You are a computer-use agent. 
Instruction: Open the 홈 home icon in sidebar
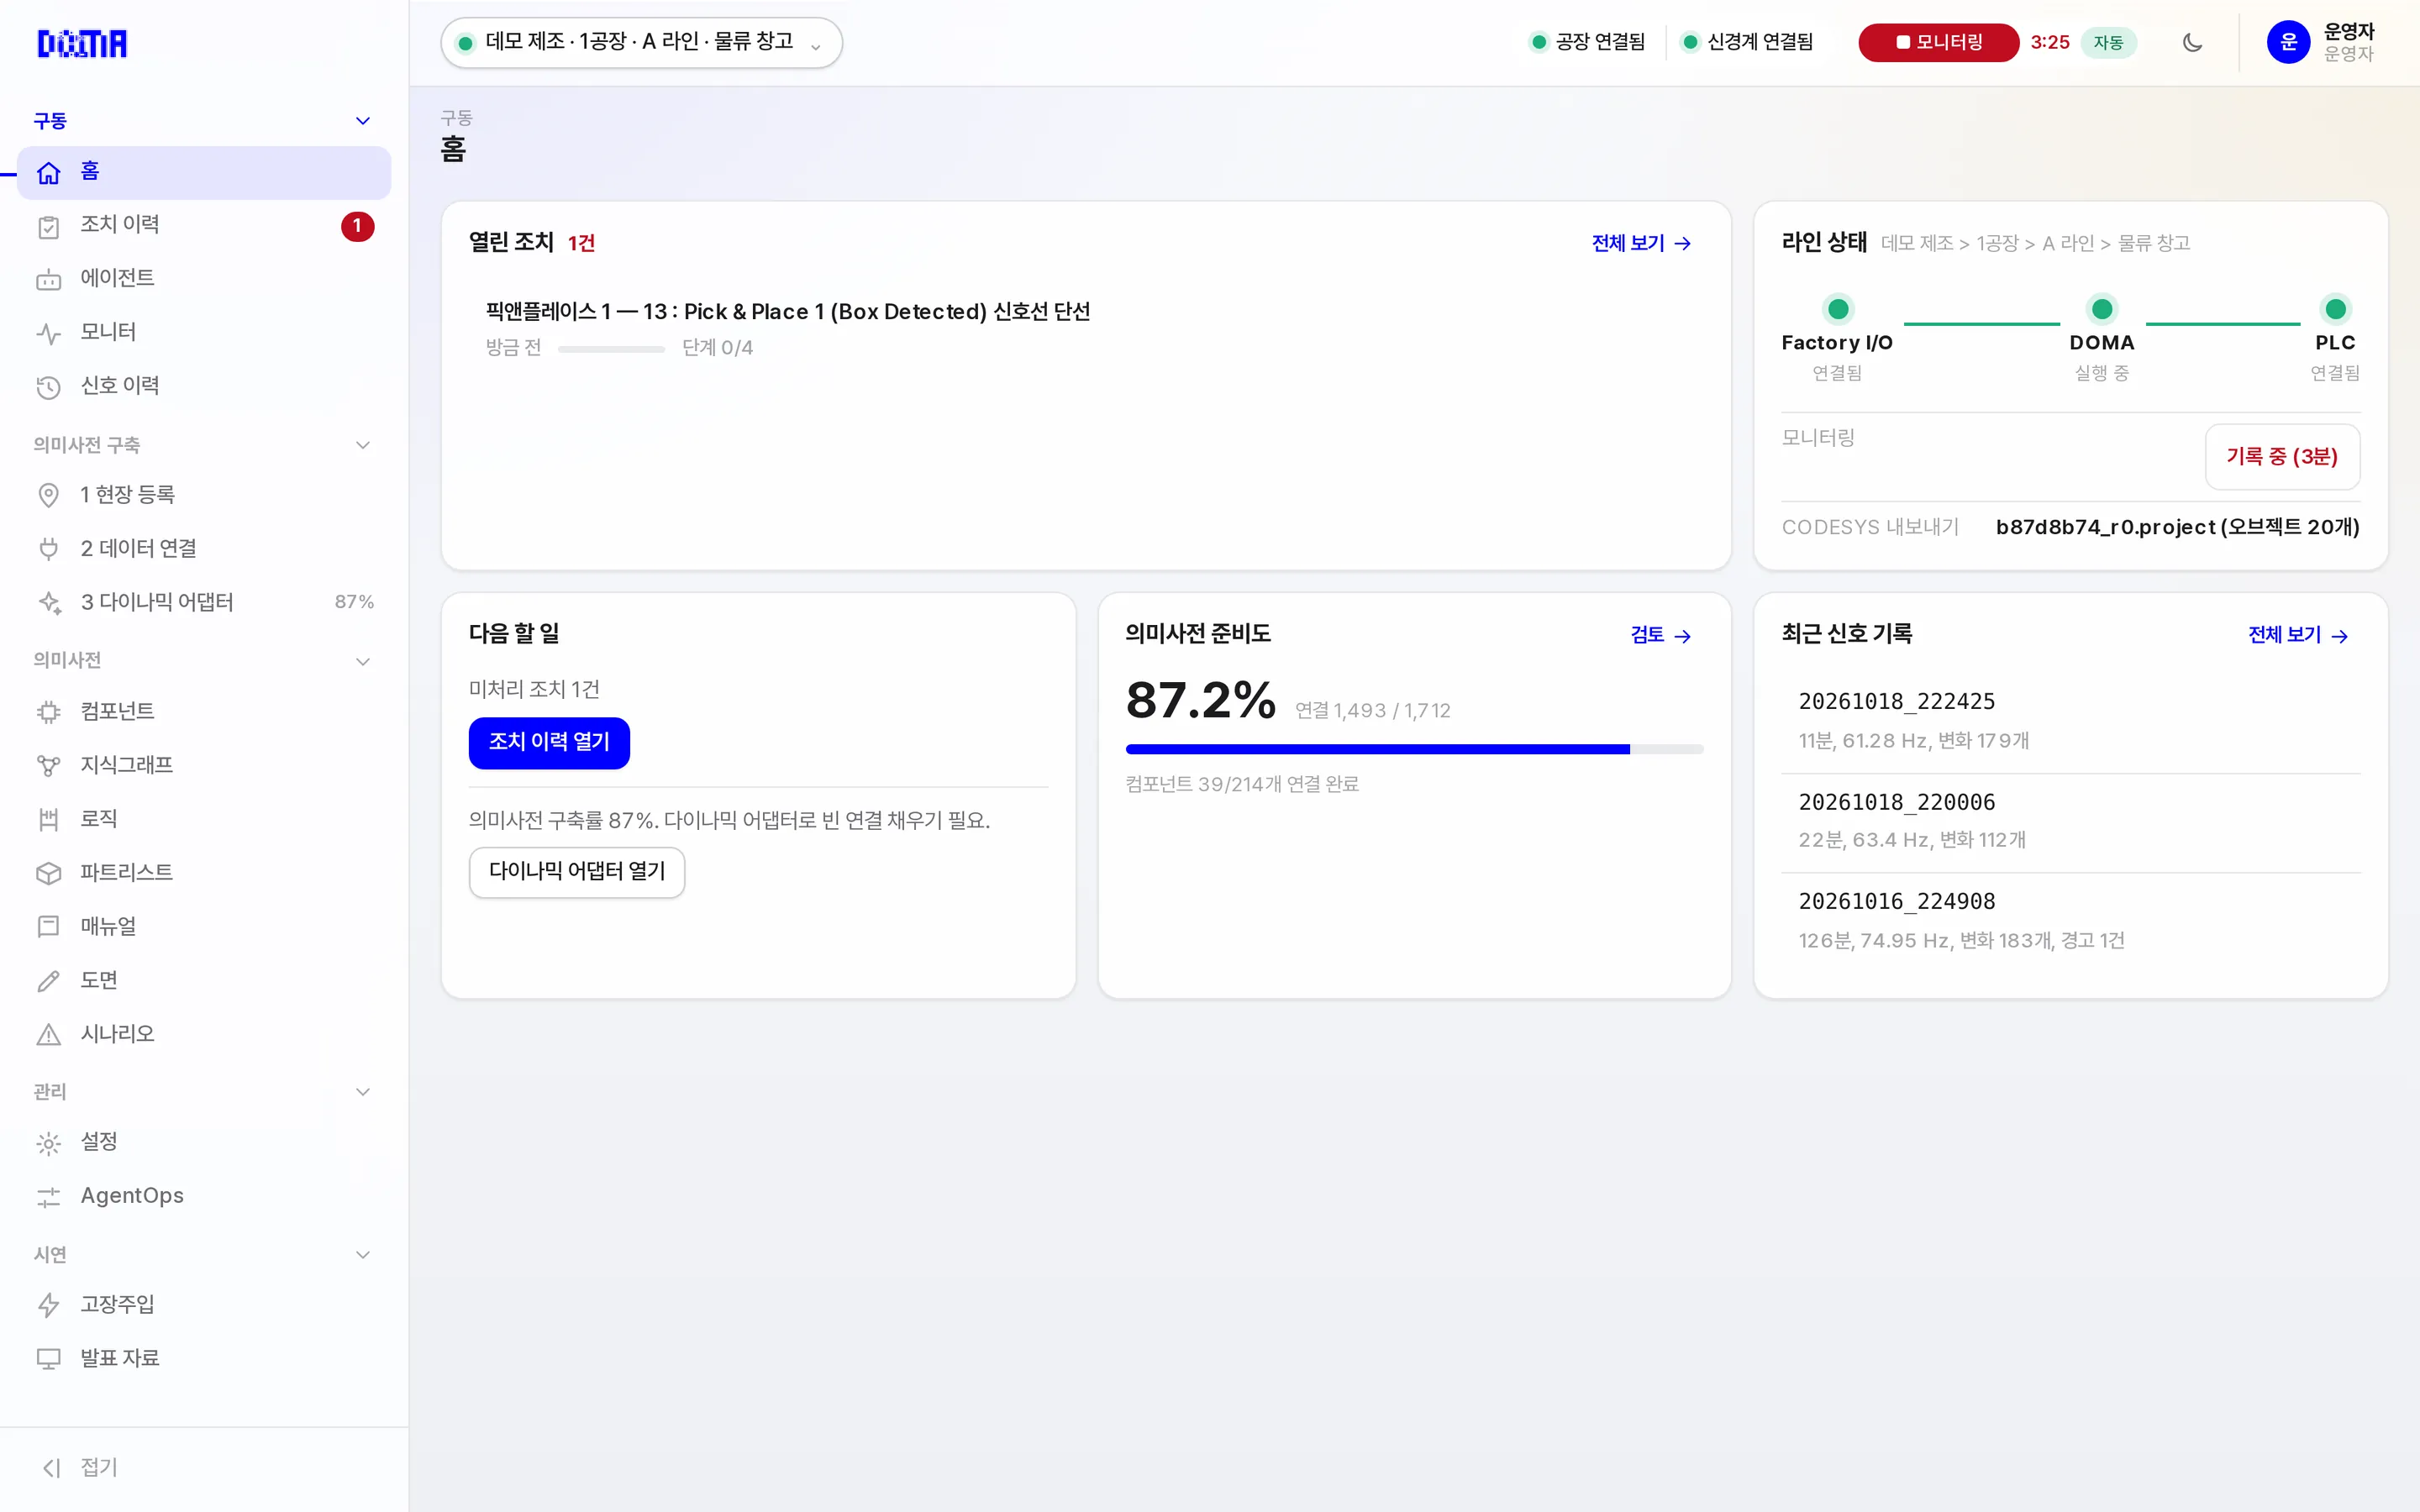coord(48,173)
